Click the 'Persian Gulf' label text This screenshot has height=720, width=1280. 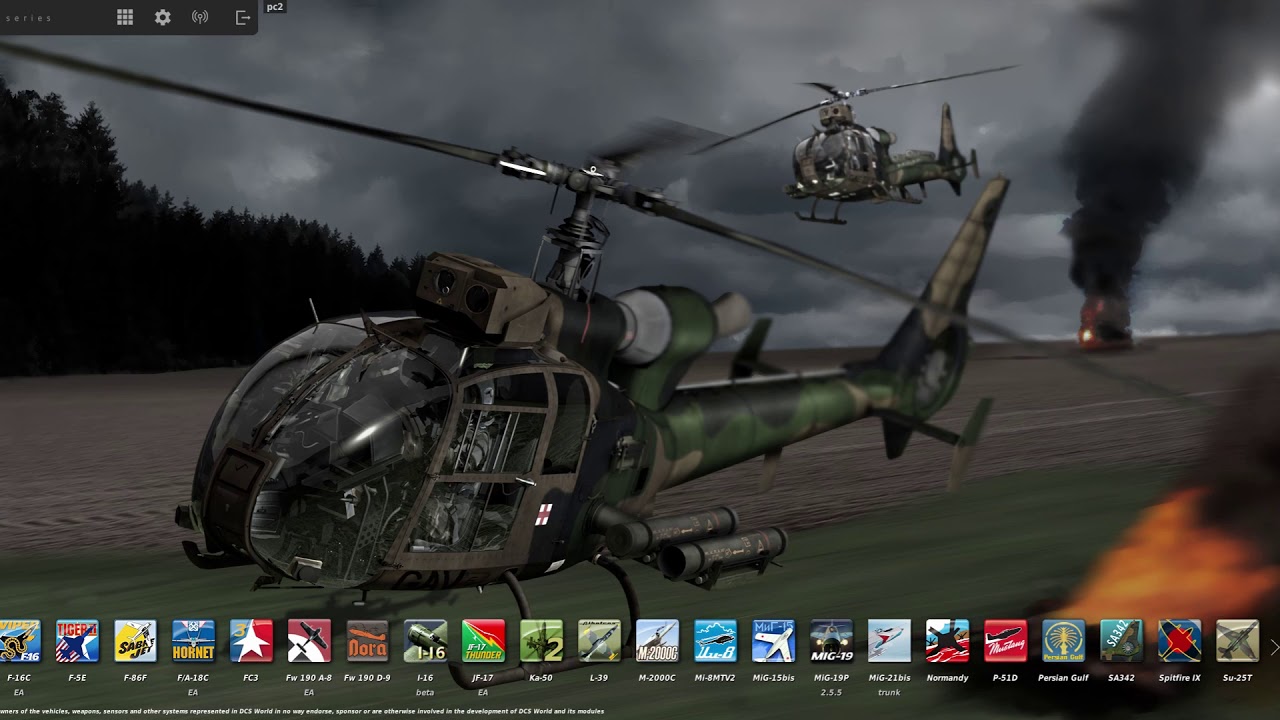[x=1063, y=678]
